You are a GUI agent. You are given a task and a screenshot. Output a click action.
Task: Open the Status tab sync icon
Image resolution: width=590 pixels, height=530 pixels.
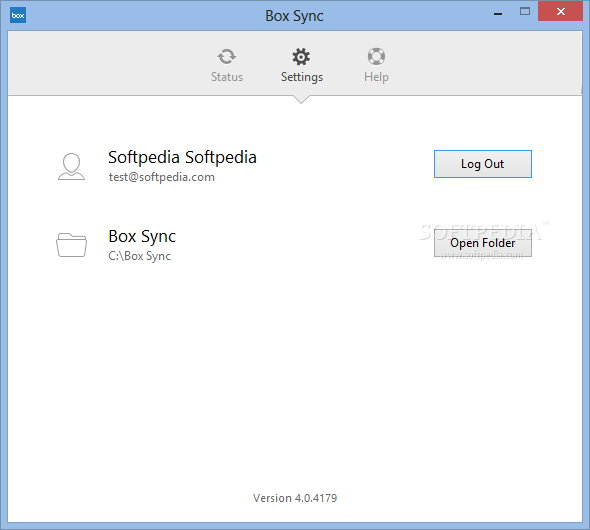(227, 57)
